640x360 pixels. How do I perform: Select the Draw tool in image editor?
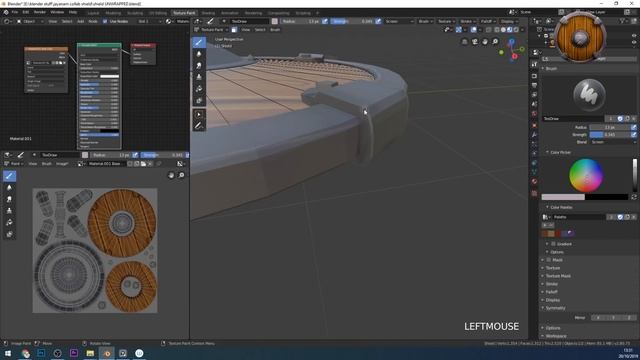click(x=9, y=176)
